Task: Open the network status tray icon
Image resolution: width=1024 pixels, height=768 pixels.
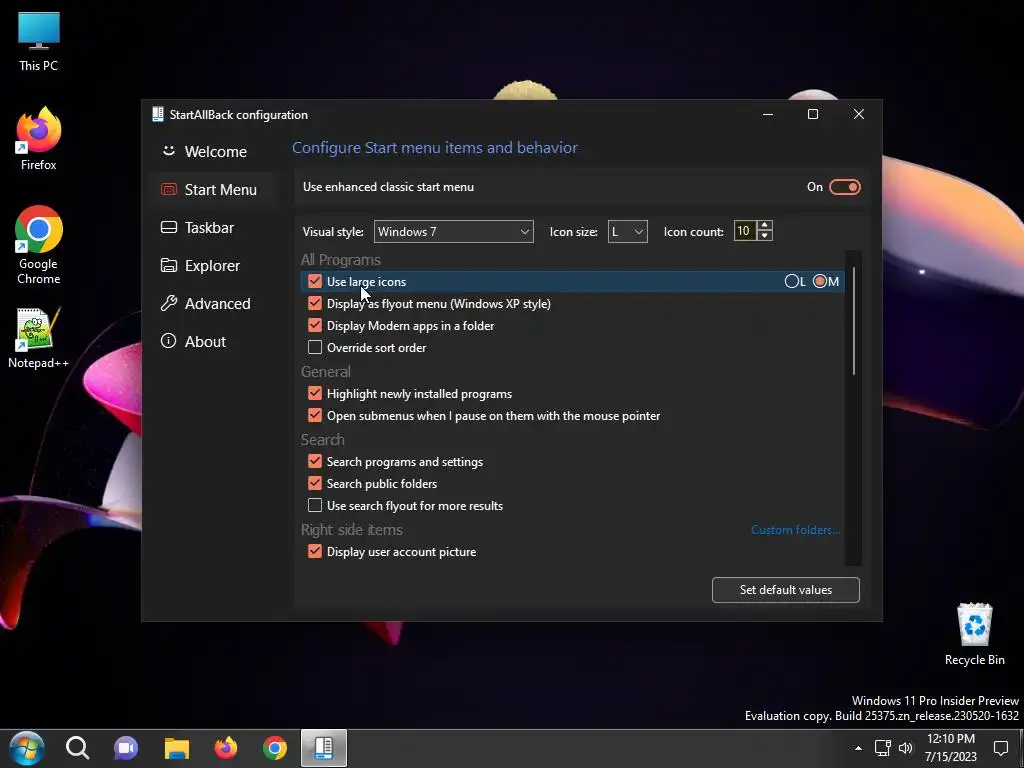Action: click(x=882, y=748)
